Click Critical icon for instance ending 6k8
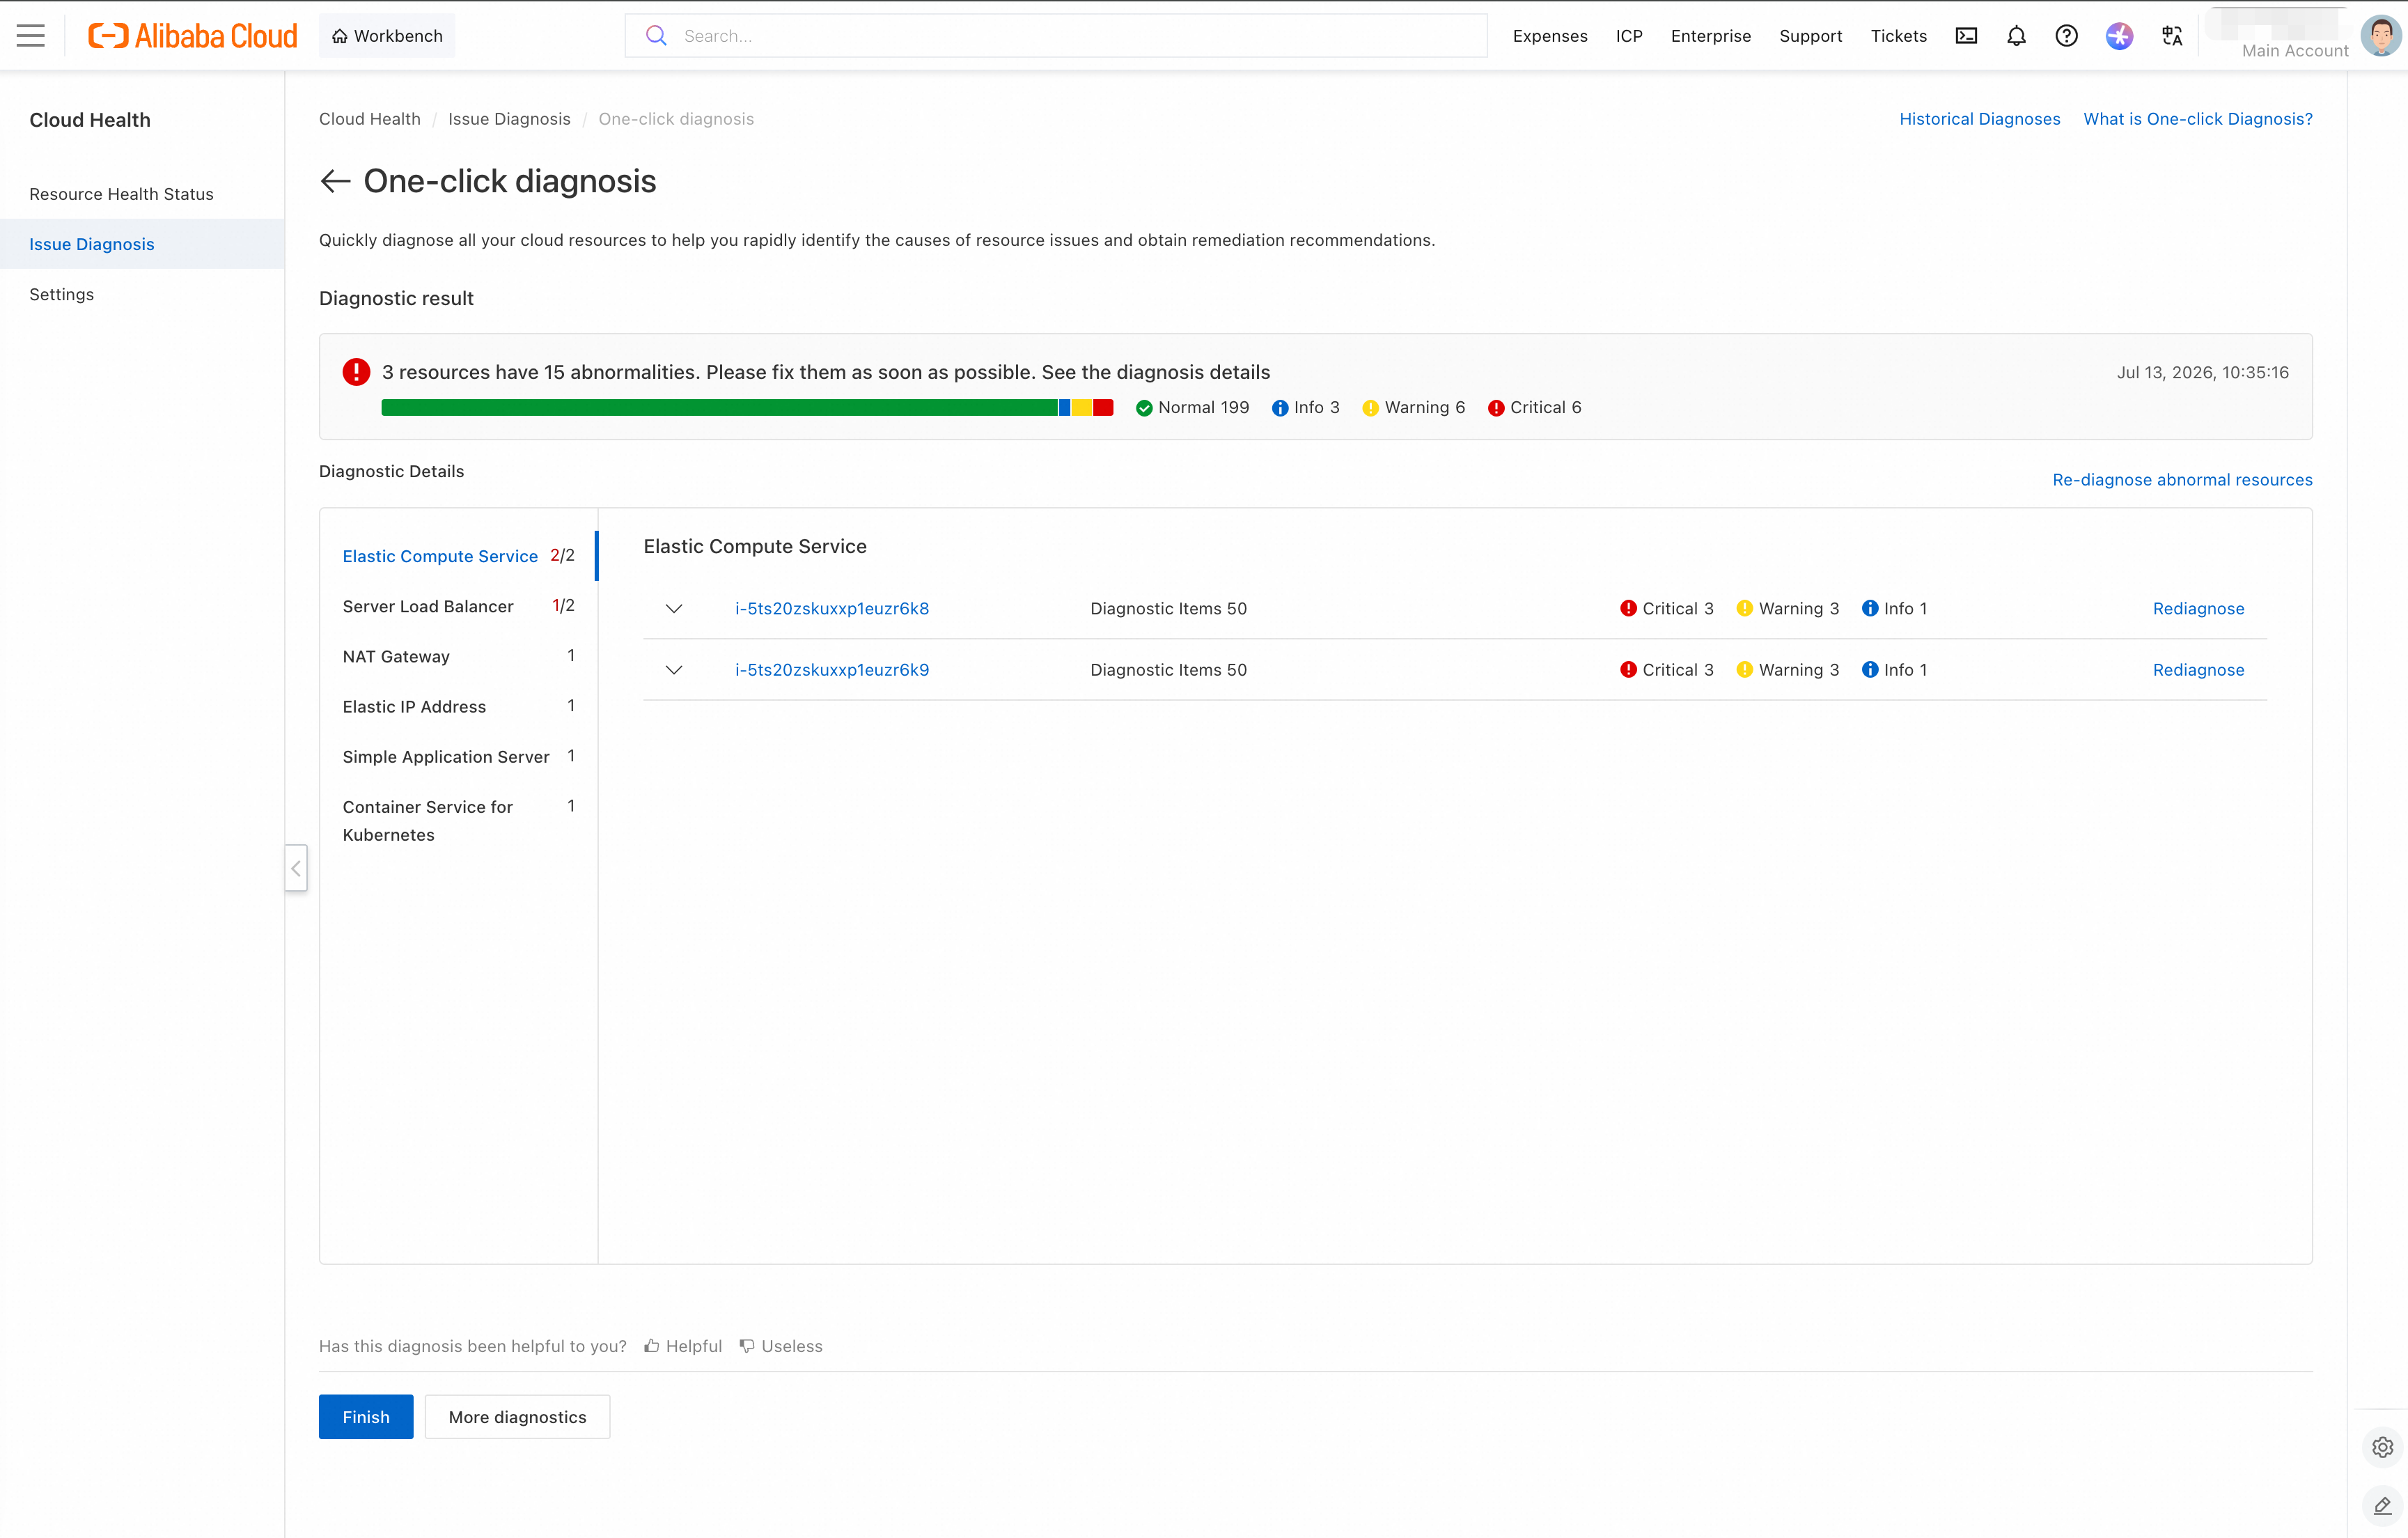The height and width of the screenshot is (1538, 2408). point(1628,608)
